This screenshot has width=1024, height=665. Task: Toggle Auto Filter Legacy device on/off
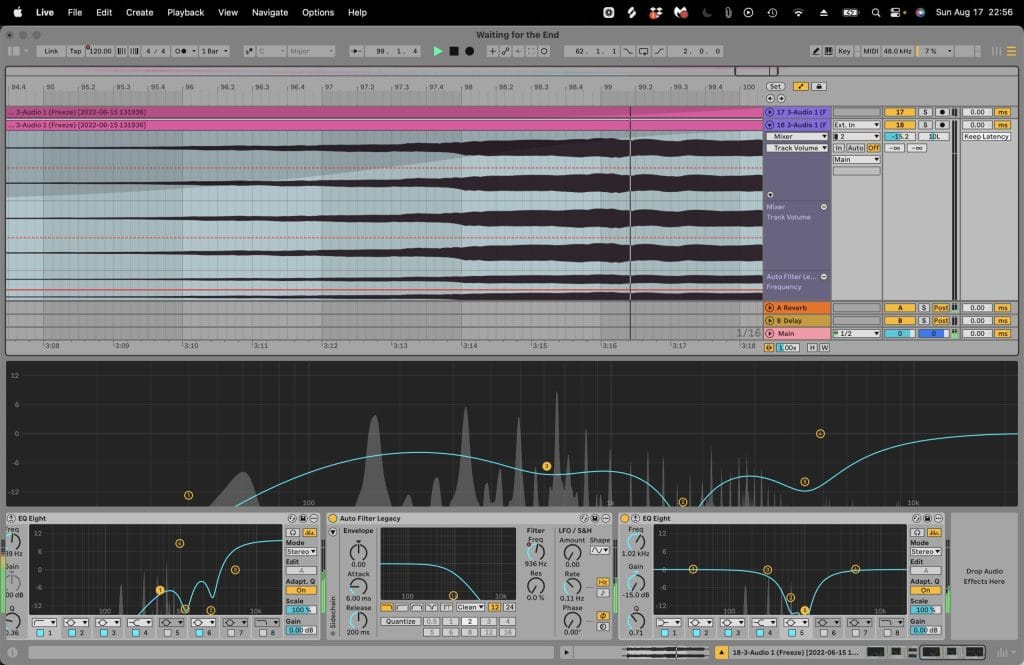(x=333, y=519)
